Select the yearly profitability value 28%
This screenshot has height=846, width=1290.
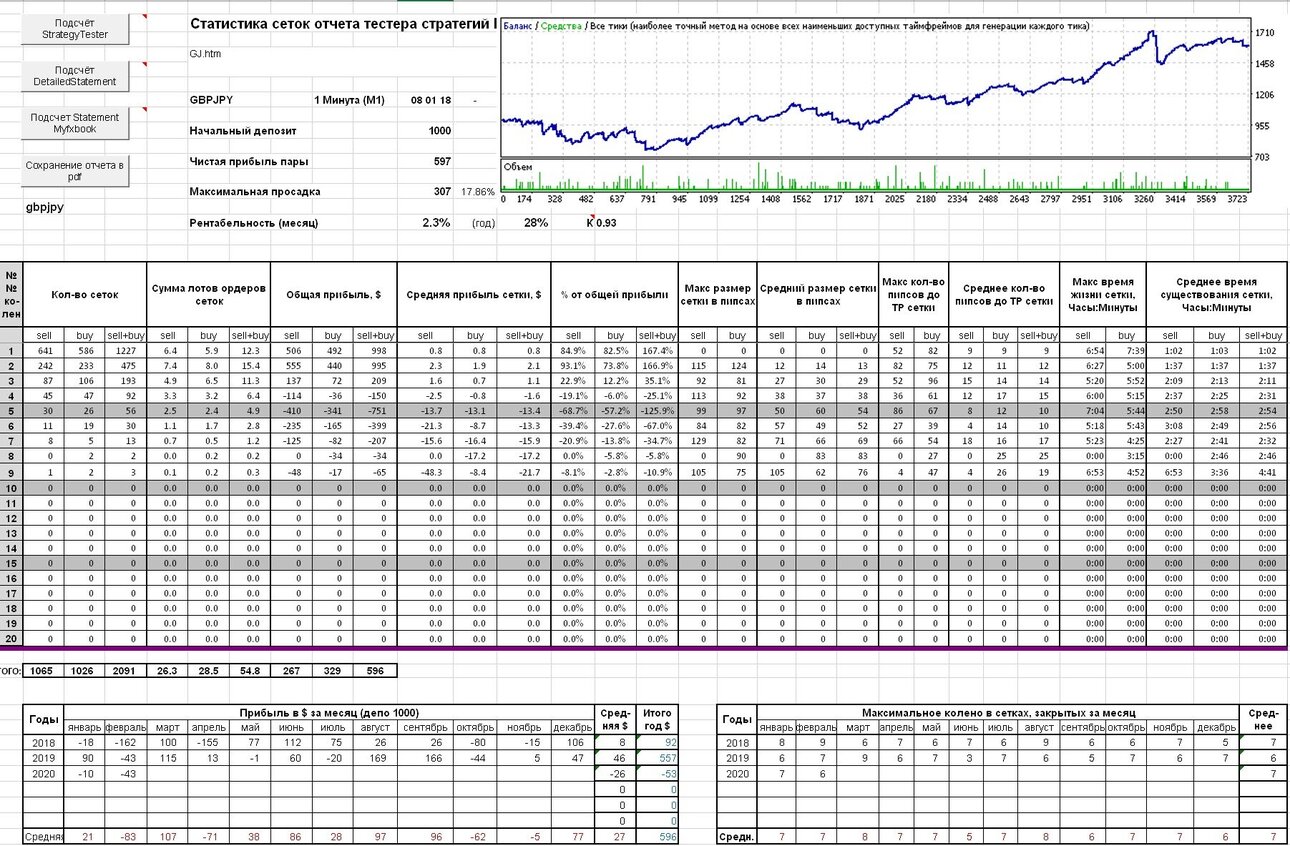pyautogui.click(x=535, y=222)
